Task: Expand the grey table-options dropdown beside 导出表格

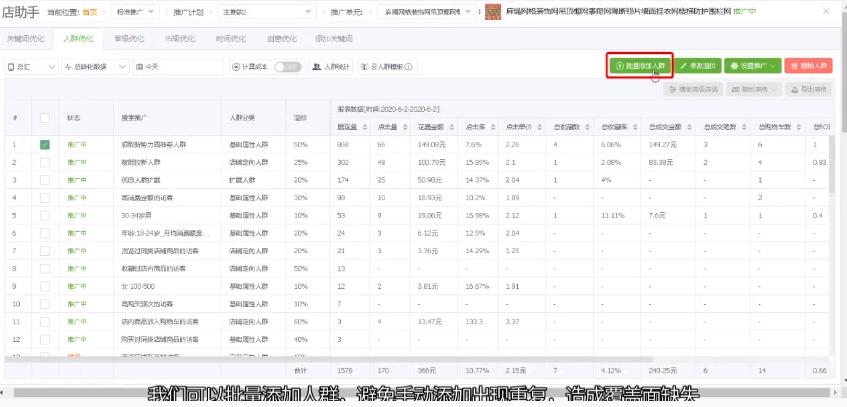Action: point(755,90)
